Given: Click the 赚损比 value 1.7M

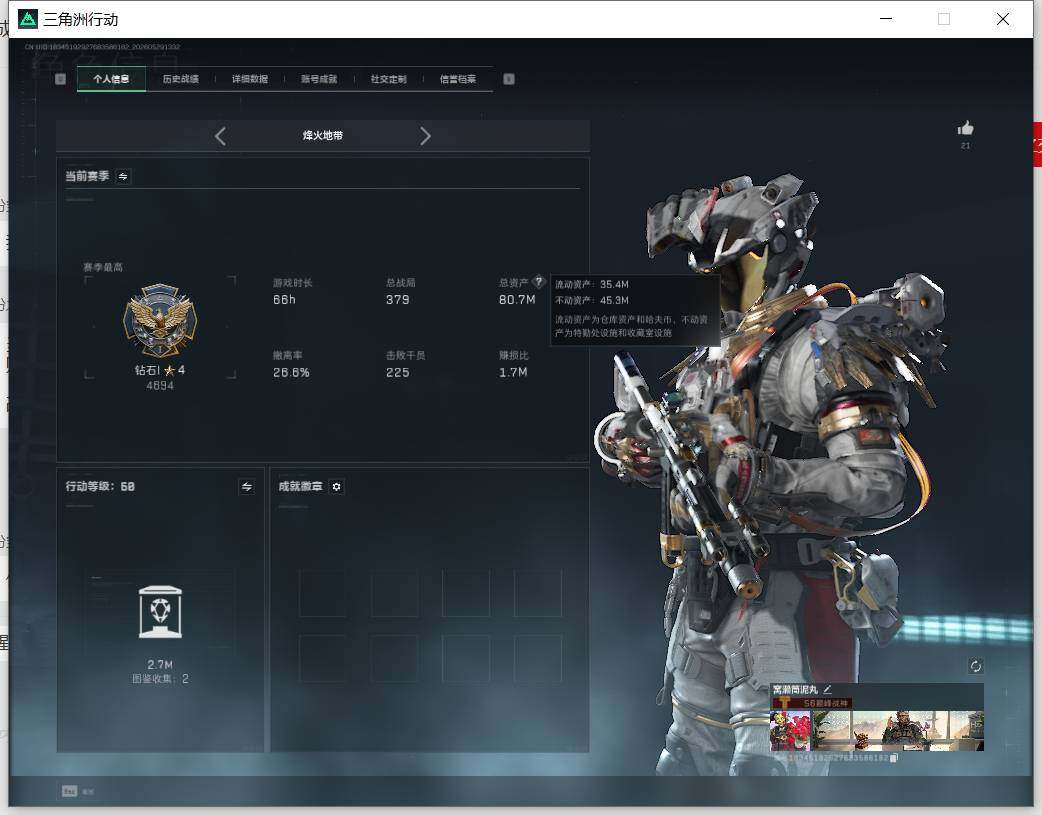Looking at the screenshot, I should coord(513,372).
